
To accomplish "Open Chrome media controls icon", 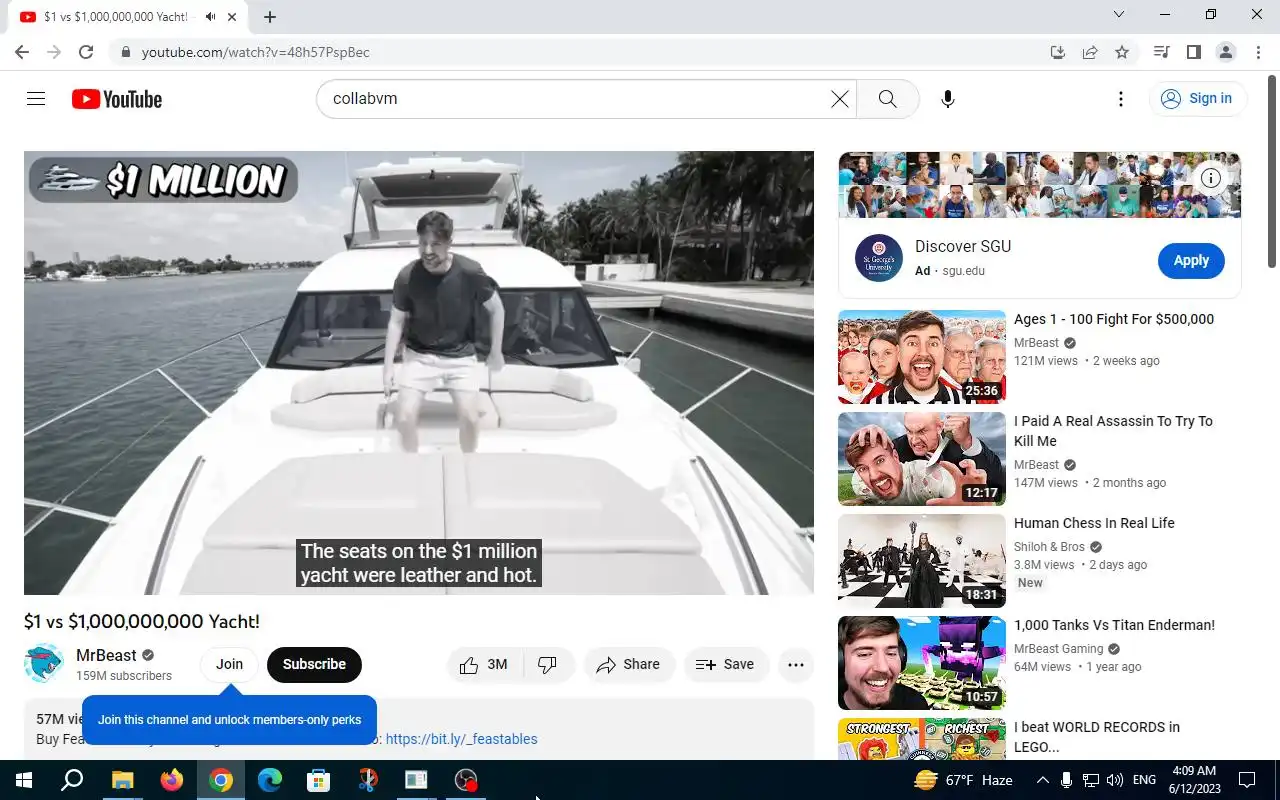I will click(x=1161, y=52).
